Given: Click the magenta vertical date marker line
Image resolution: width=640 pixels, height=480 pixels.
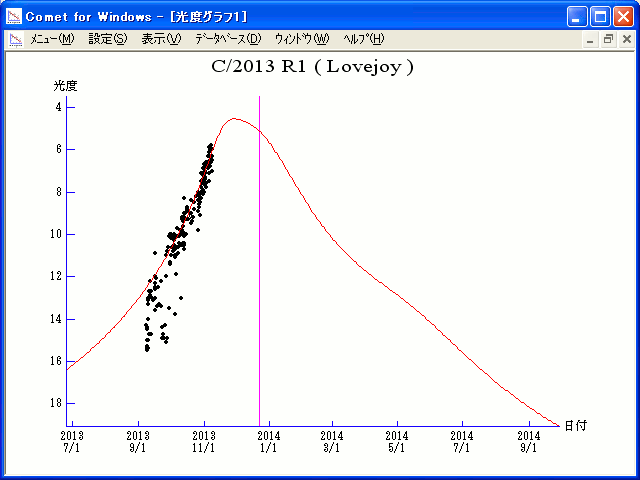Looking at the screenshot, I should pos(259,261).
